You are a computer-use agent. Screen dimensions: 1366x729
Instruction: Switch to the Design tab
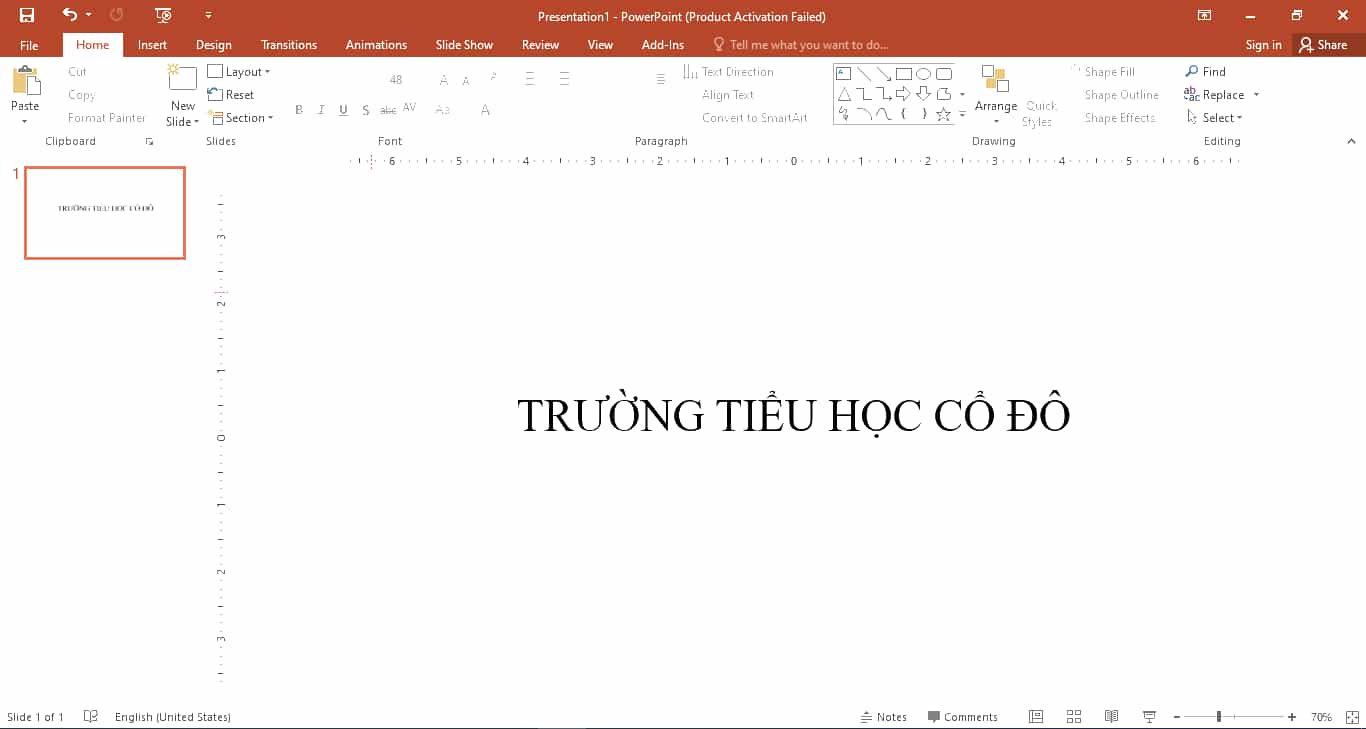[x=213, y=45]
